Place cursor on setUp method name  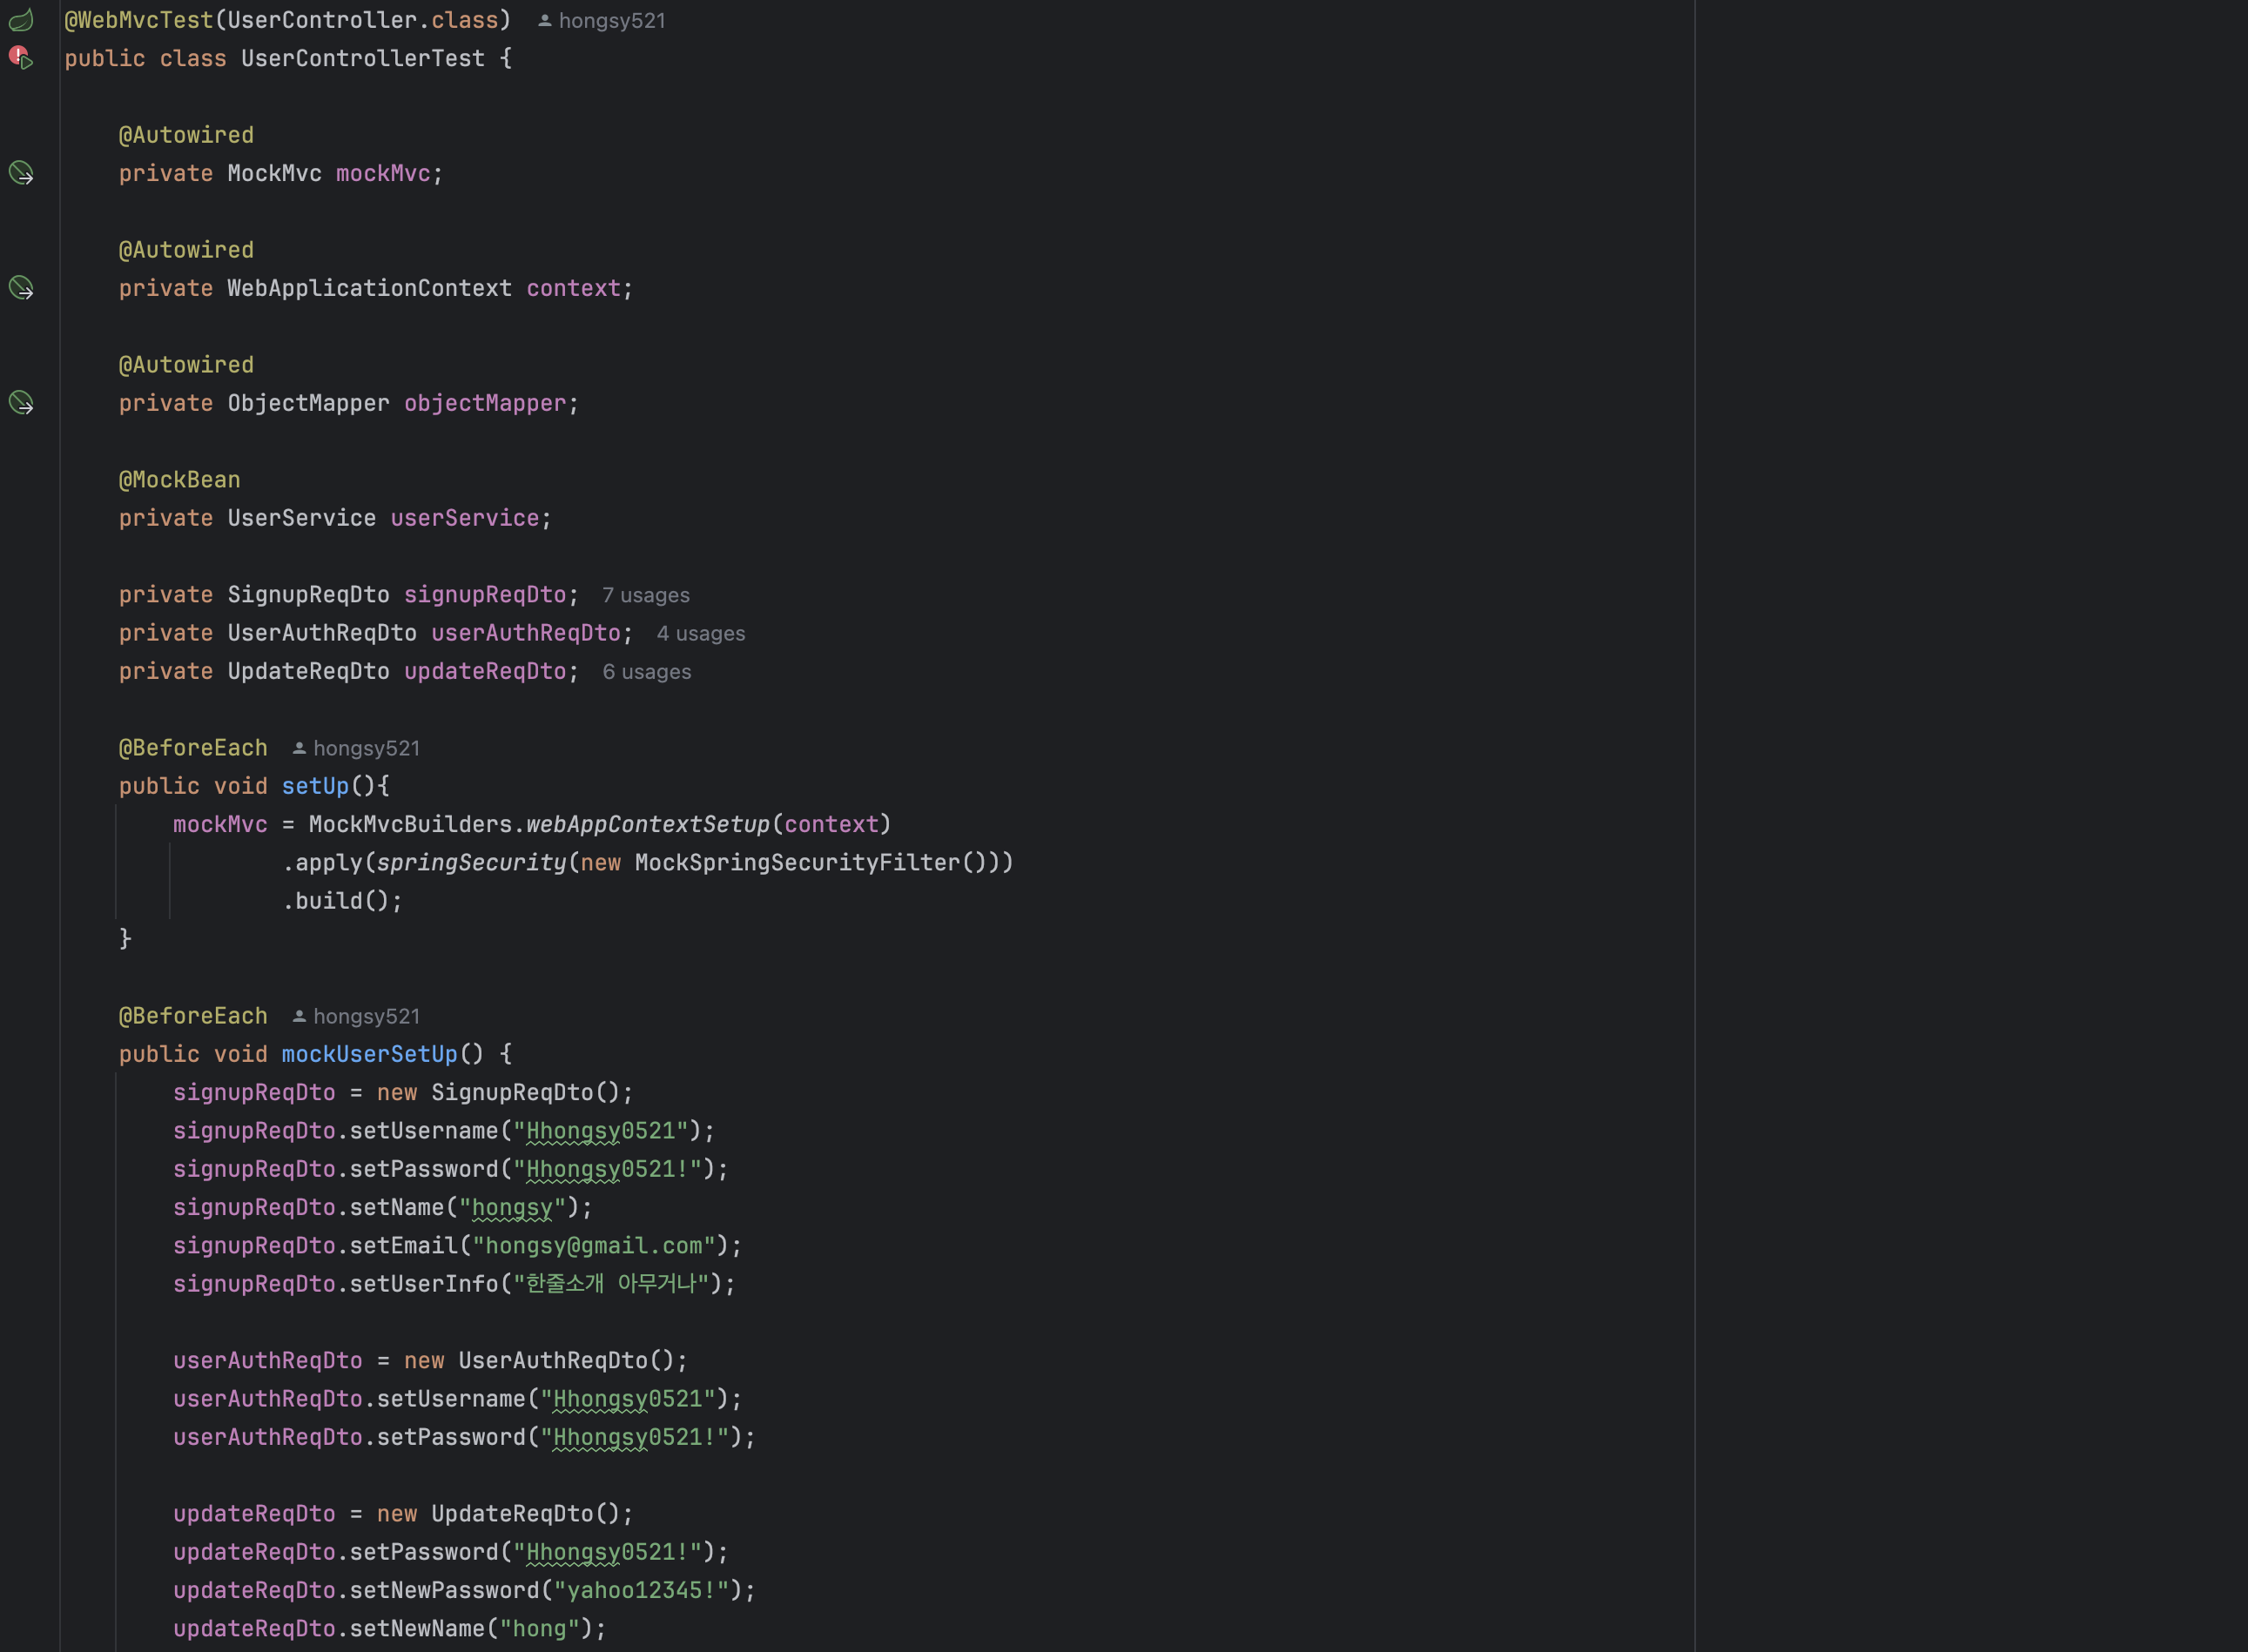pyautogui.click(x=315, y=787)
